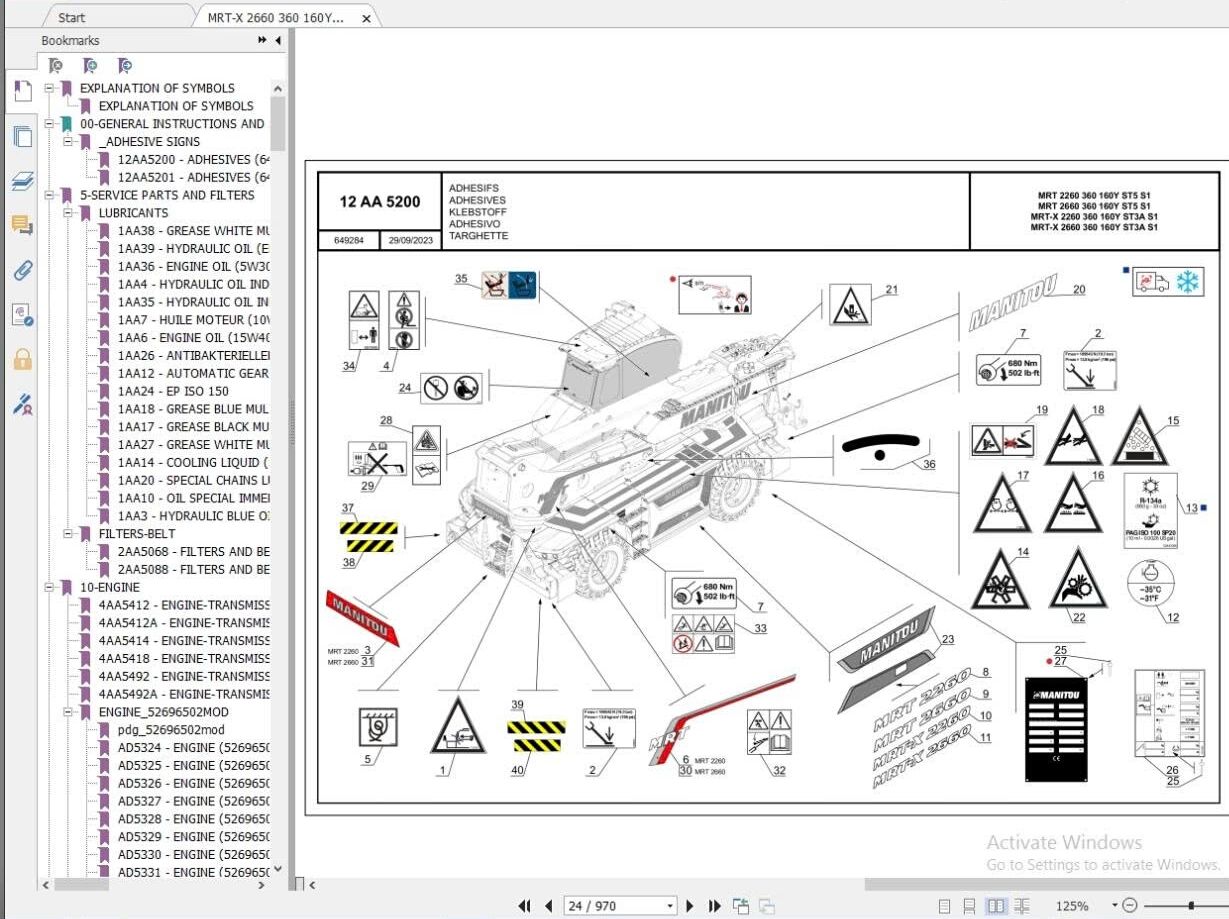Open bookmark 12AA5200 - ADHESIVES

(194, 160)
